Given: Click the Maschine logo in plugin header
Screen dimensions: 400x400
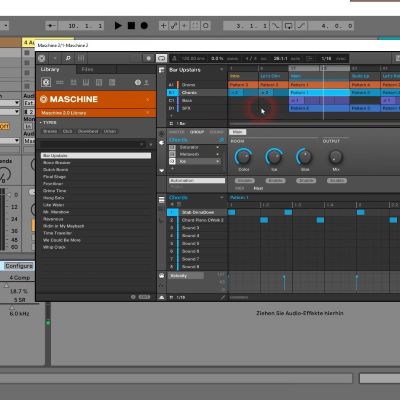Looking at the screenshot, I should pos(42,59).
